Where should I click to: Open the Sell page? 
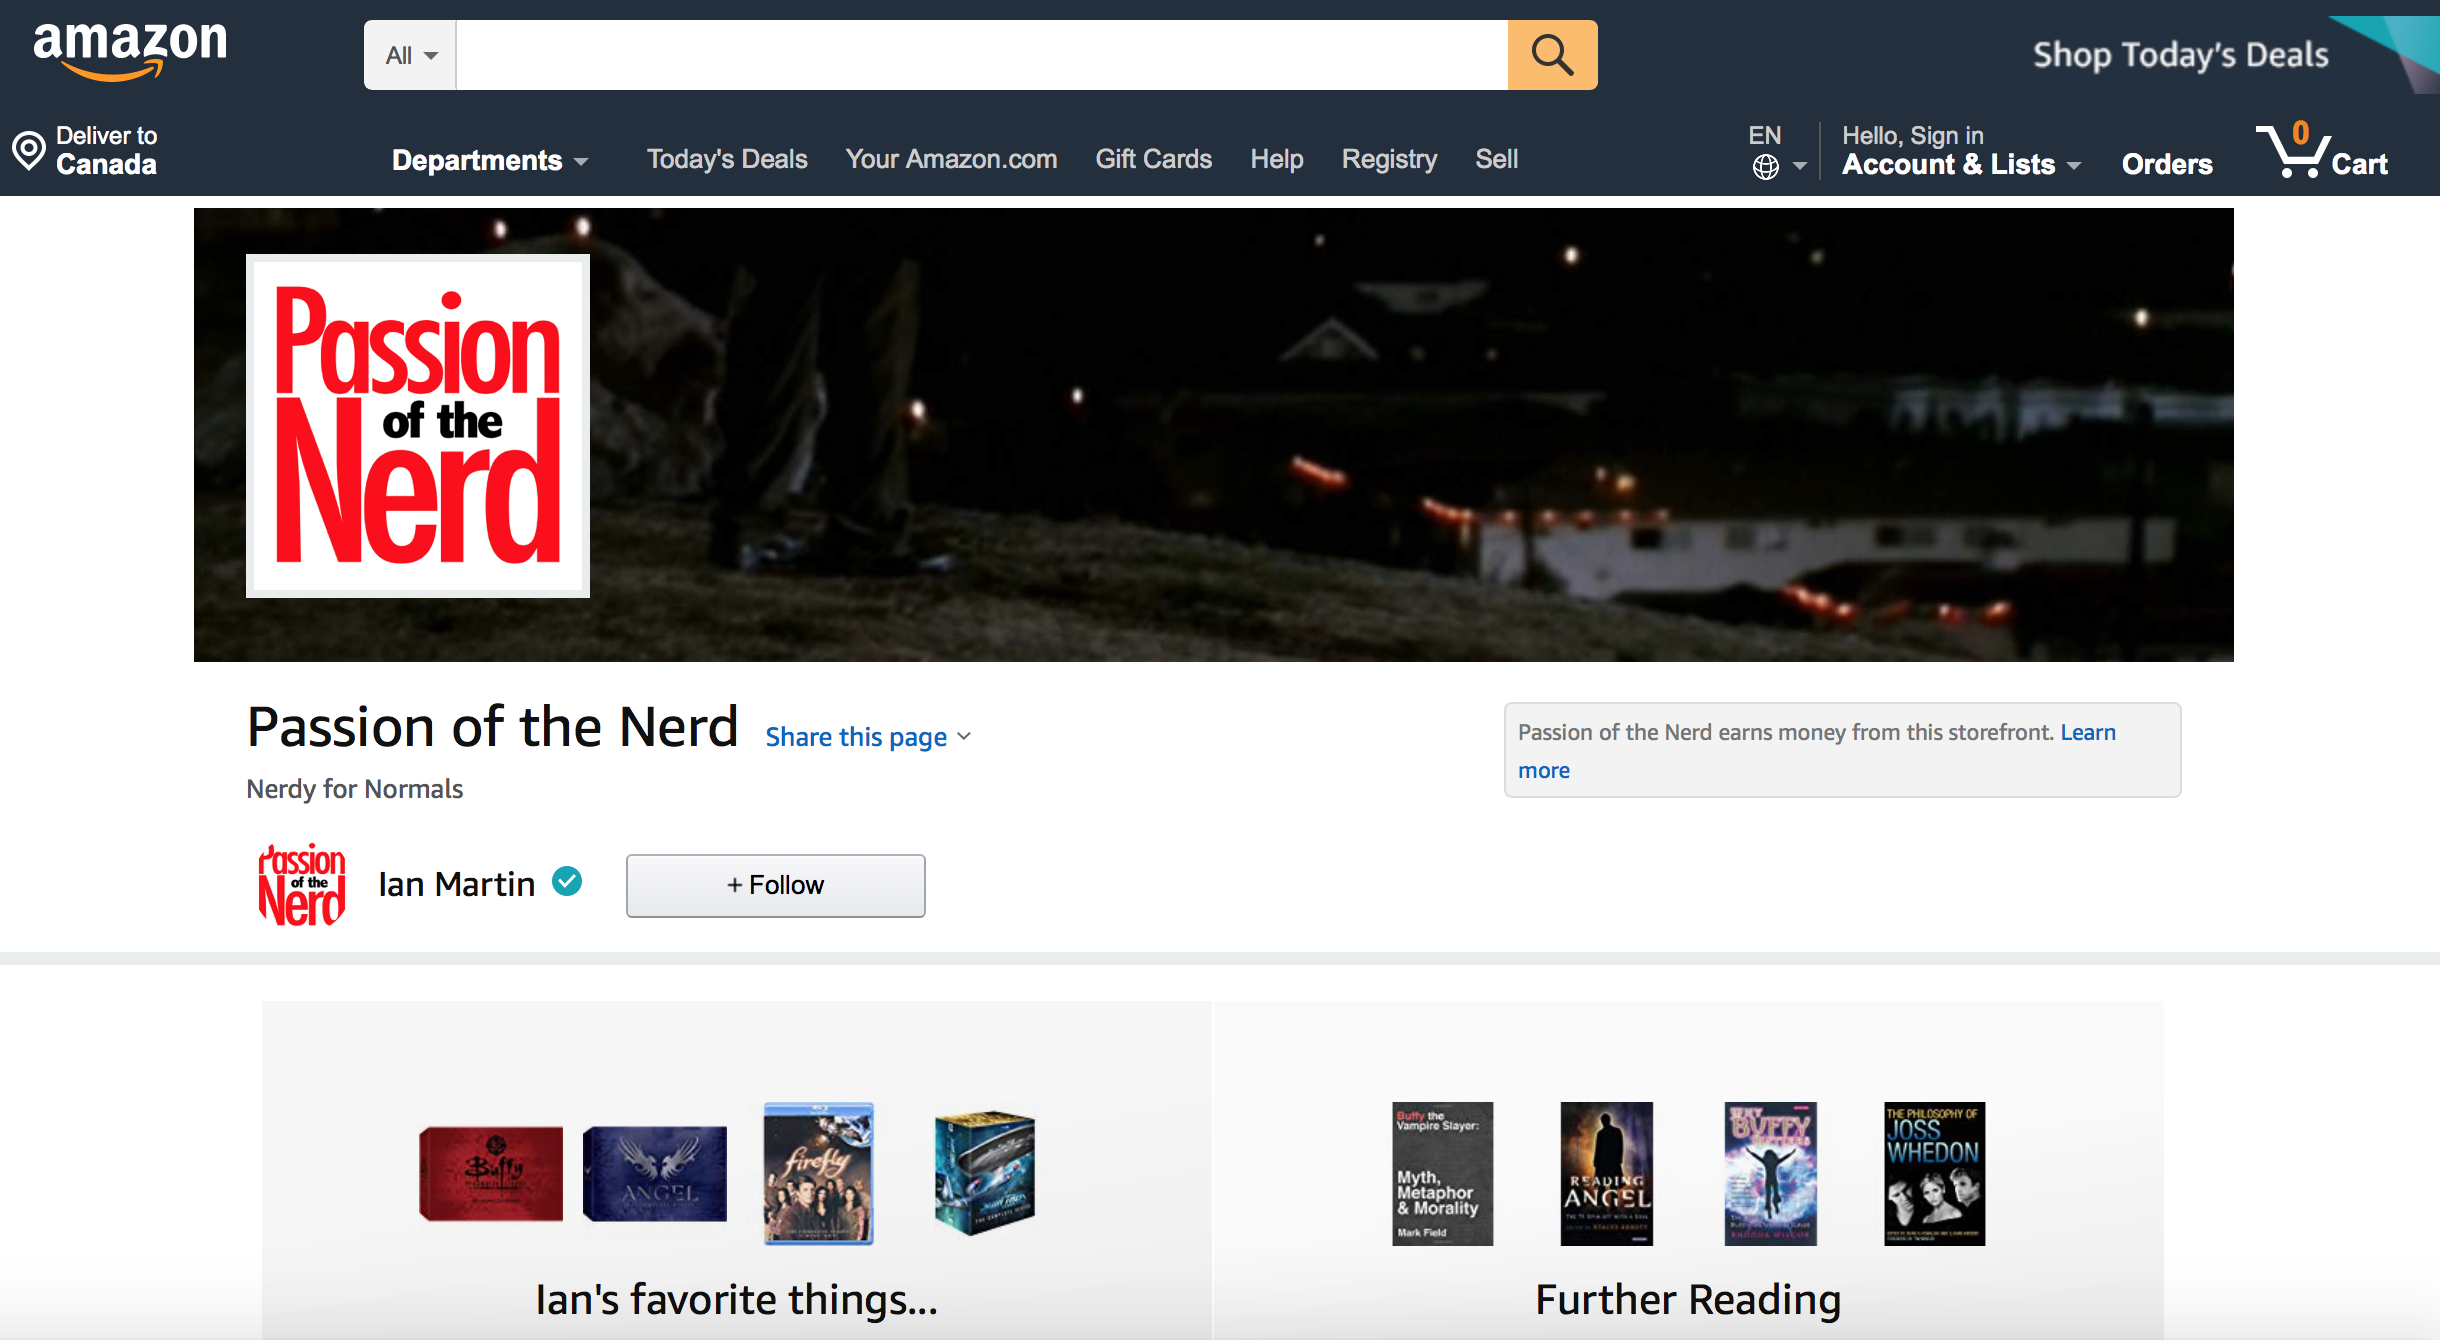(x=1496, y=159)
